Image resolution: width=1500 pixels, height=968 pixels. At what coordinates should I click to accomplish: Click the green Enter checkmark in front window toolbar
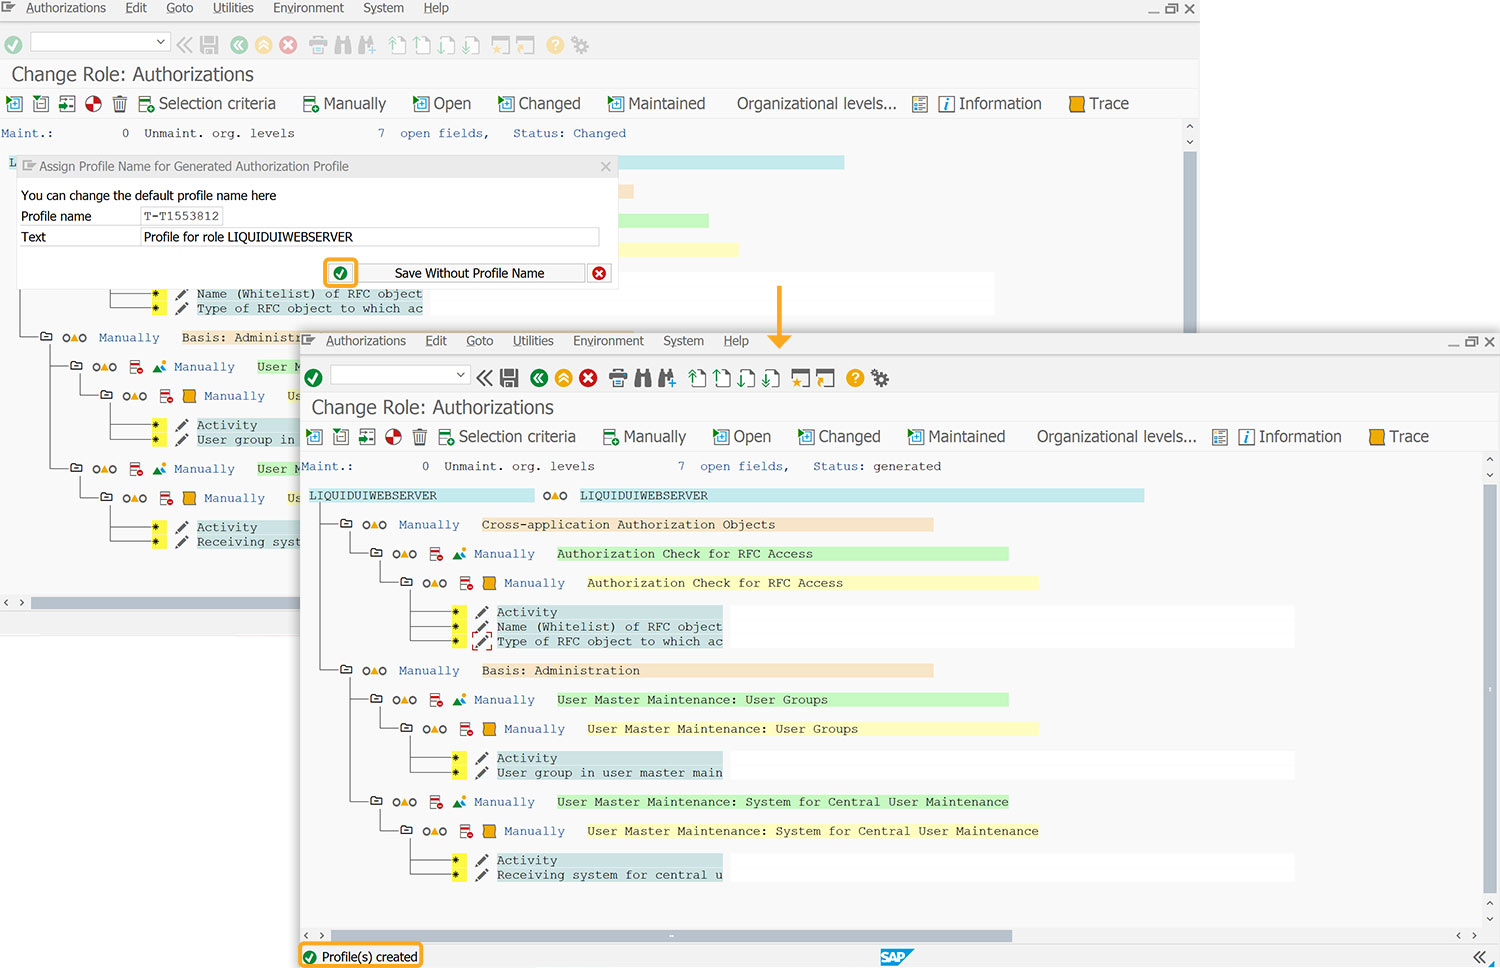pyautogui.click(x=313, y=378)
